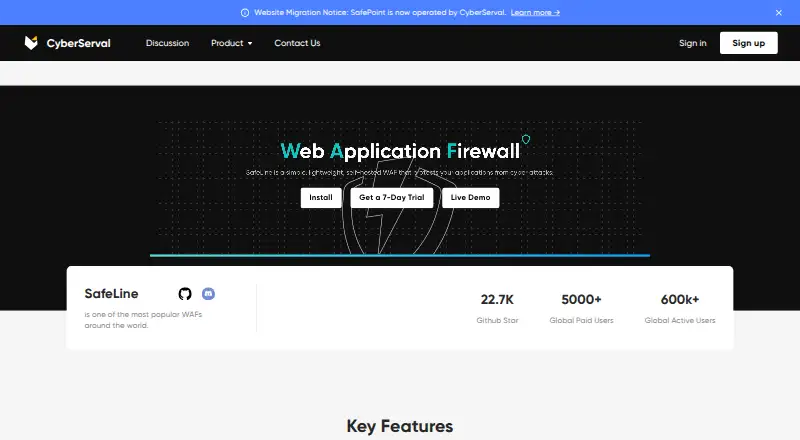Open the Live Demo

click(x=470, y=198)
